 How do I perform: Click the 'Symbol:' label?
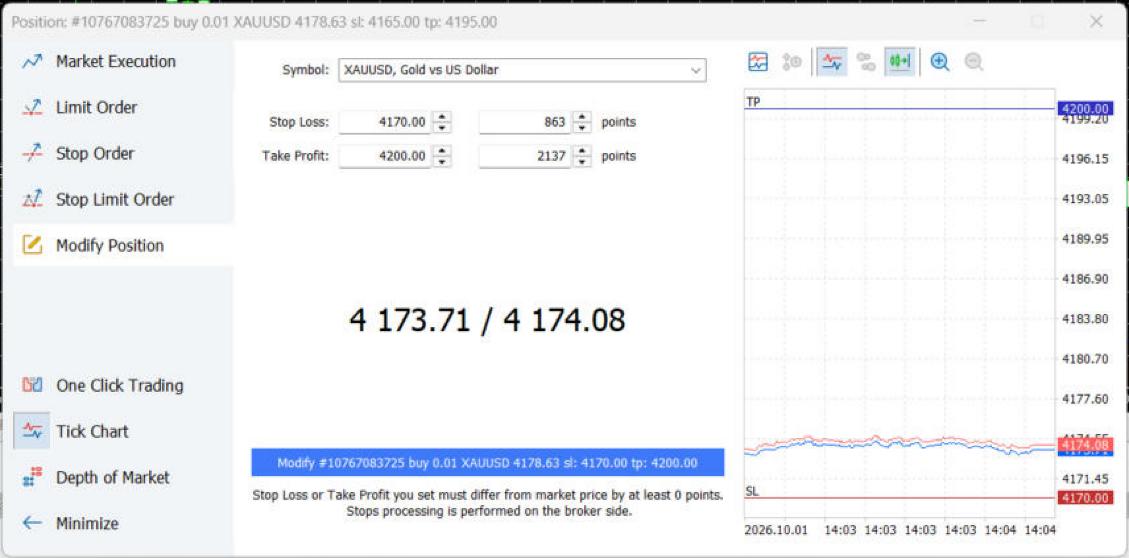point(305,70)
